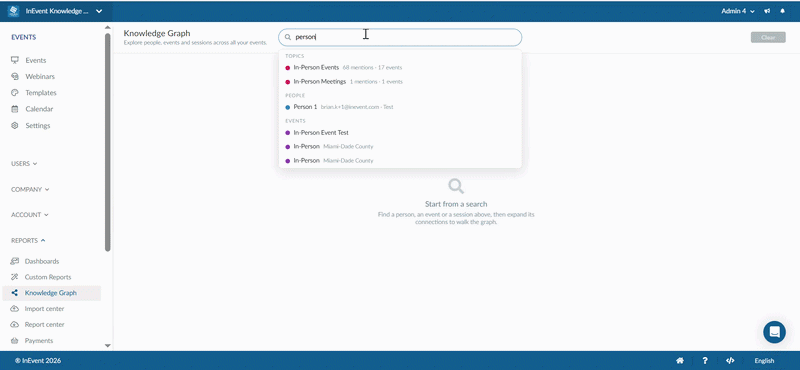
Task: Click the megaphone announcements icon
Action: 767,11
